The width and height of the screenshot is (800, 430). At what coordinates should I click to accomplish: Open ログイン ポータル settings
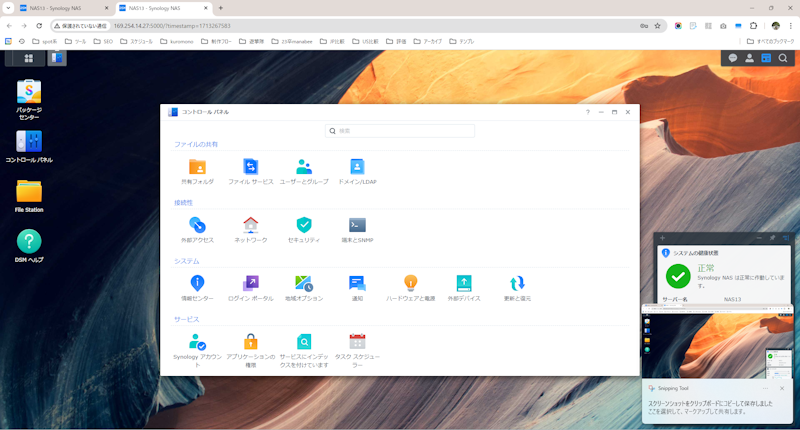(251, 288)
